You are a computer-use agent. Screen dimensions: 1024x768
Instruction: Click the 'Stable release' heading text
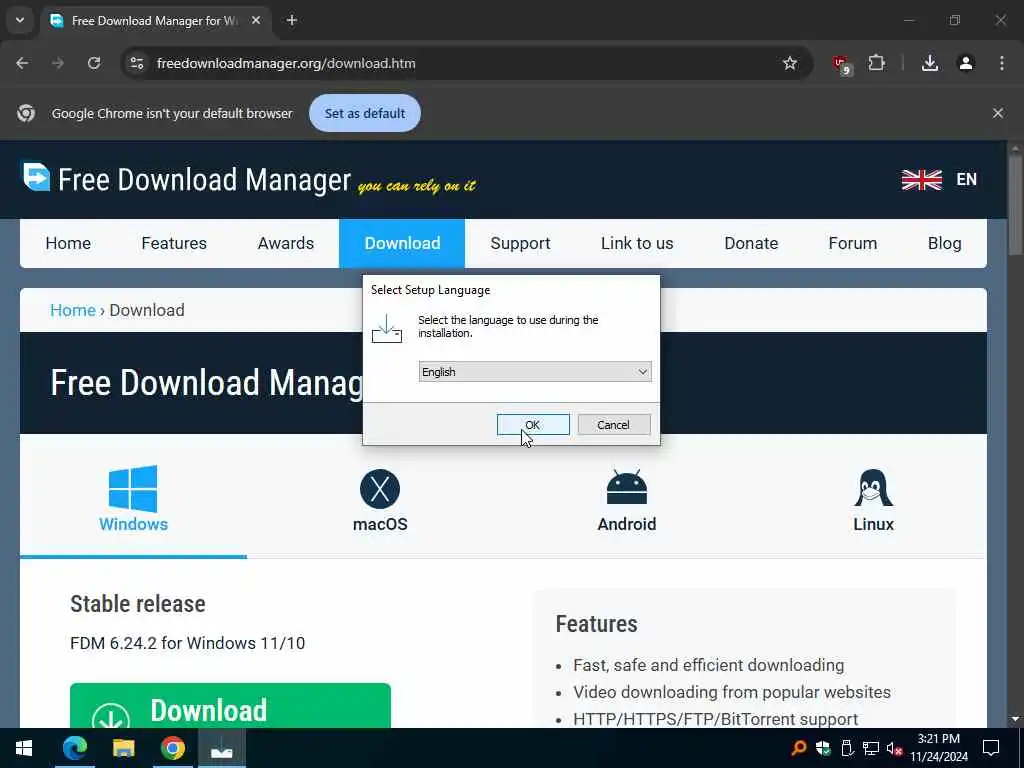(x=138, y=603)
